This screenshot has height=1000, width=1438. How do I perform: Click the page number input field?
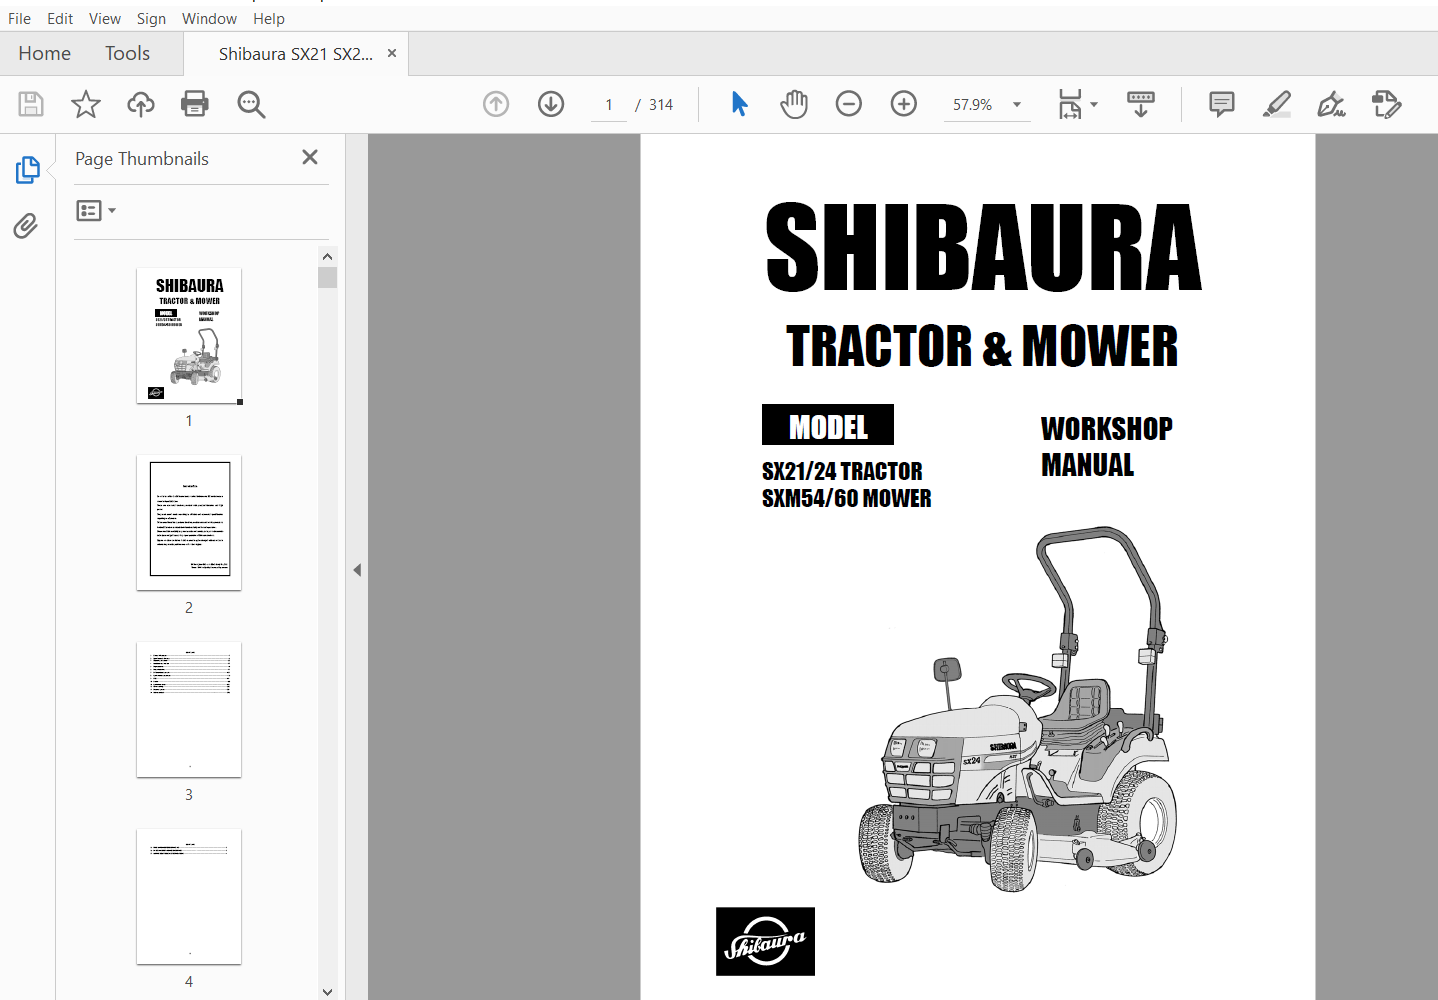608,105
